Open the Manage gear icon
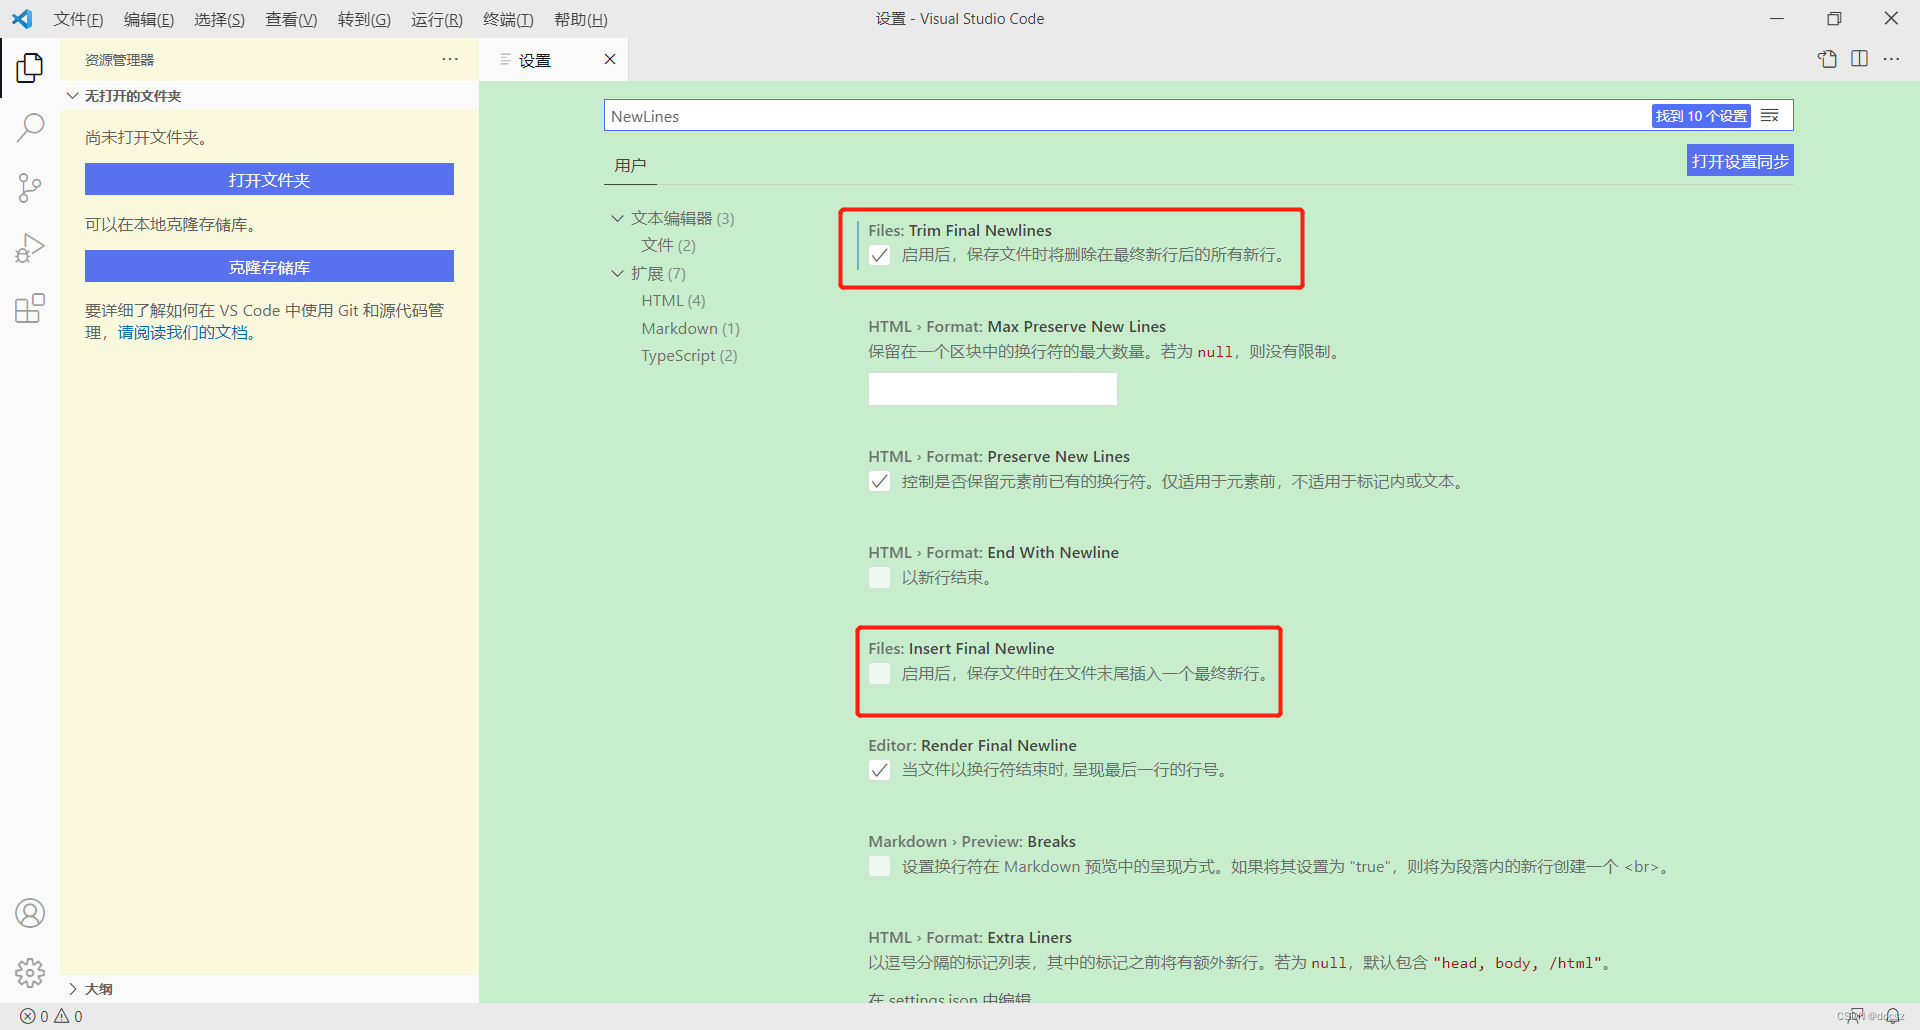Viewport: 1920px width, 1030px height. pos(30,972)
